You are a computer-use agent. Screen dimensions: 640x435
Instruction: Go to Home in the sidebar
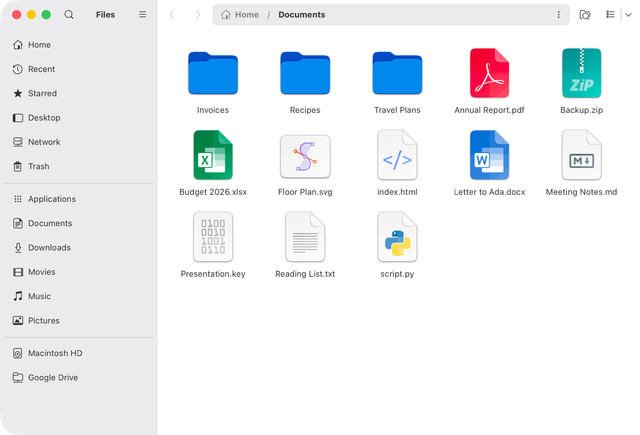click(x=79, y=45)
